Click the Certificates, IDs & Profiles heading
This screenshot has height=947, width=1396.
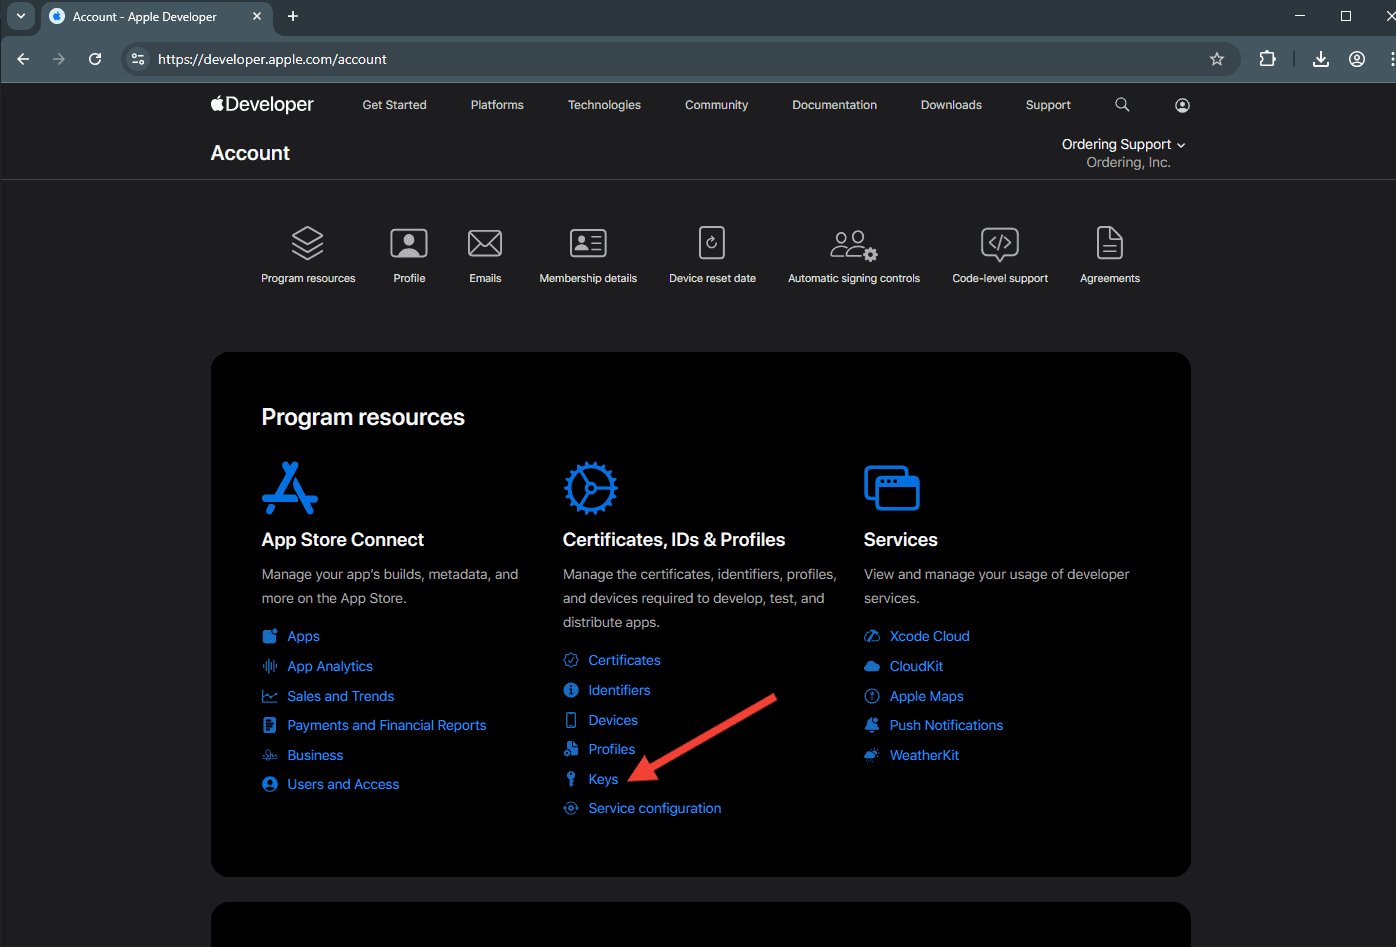[674, 540]
